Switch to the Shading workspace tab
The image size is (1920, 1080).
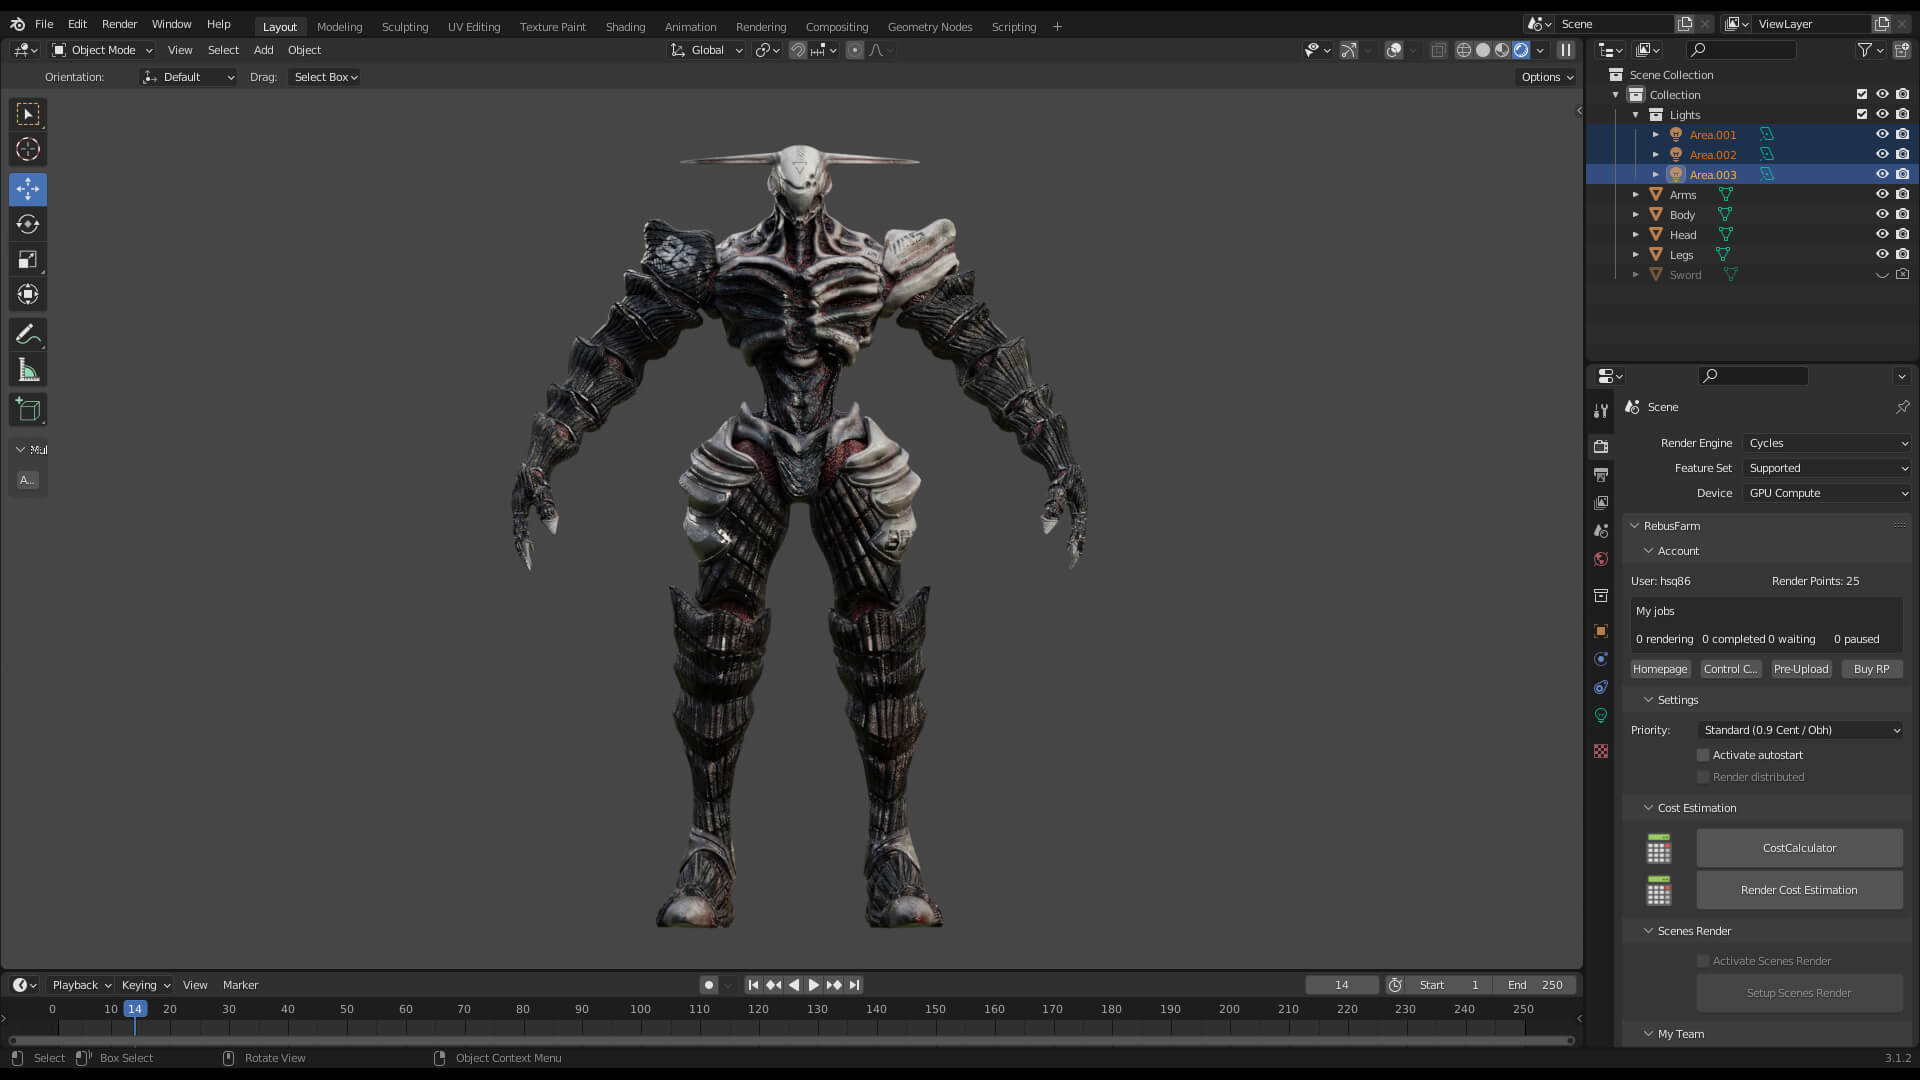625,27
